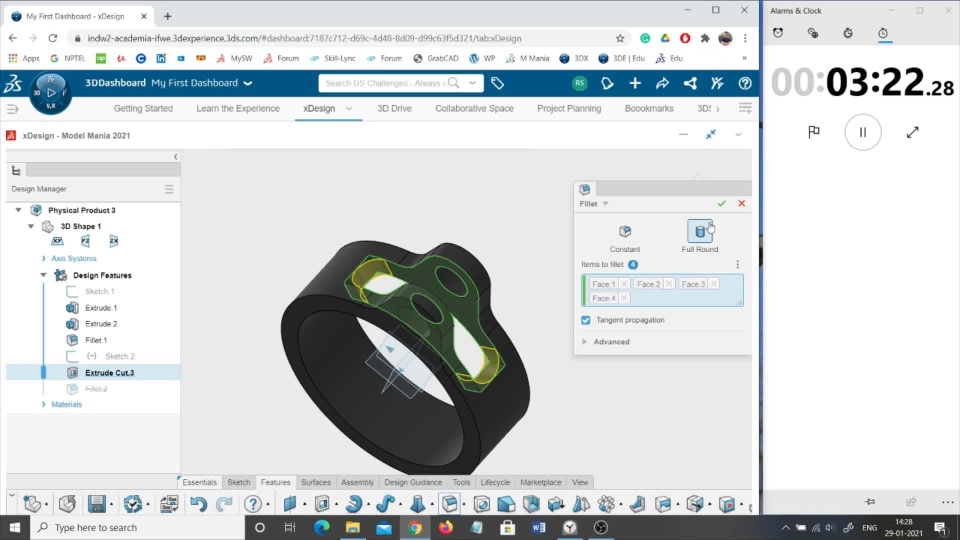The width and height of the screenshot is (960, 540).
Task: Open the Design Manager menu icon
Action: [x=169, y=189]
